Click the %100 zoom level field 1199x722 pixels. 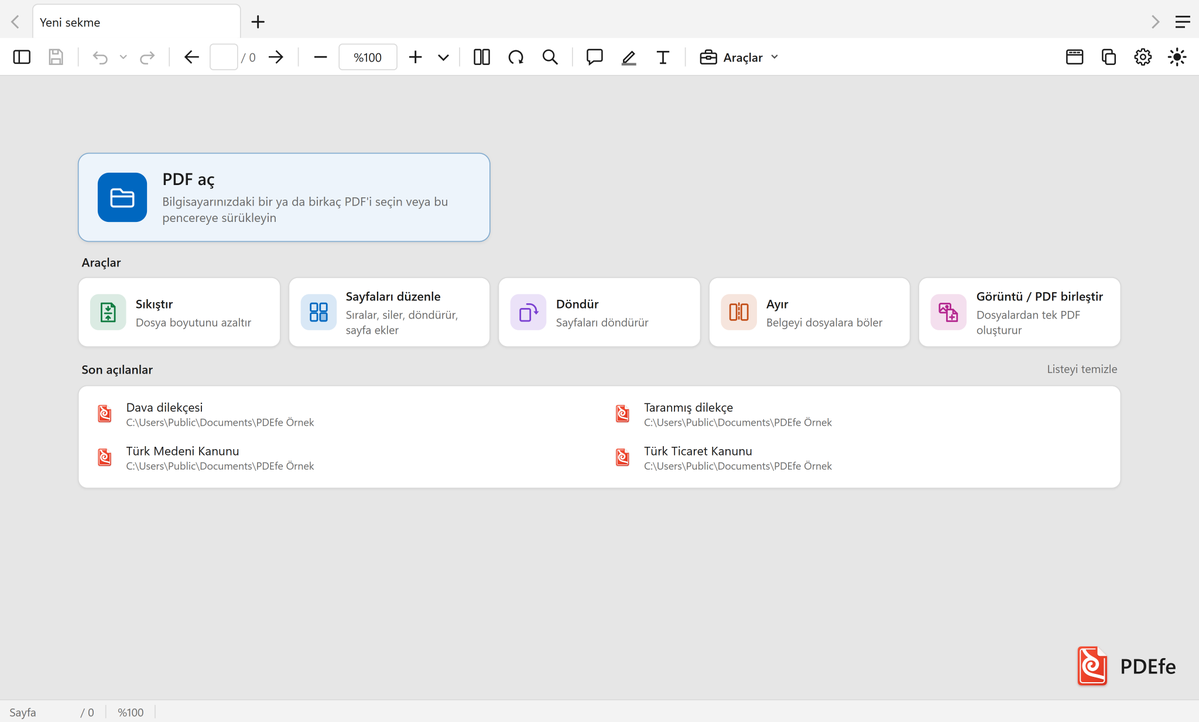click(x=368, y=57)
